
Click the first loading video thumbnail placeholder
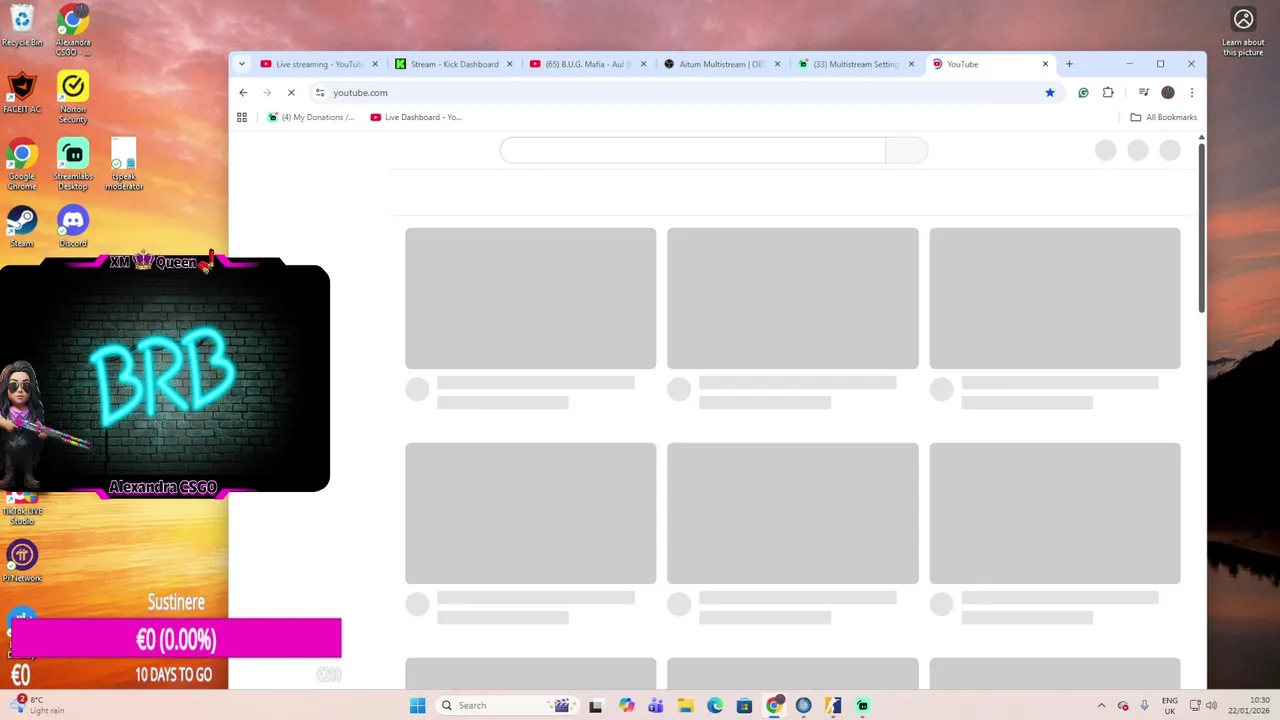point(530,298)
